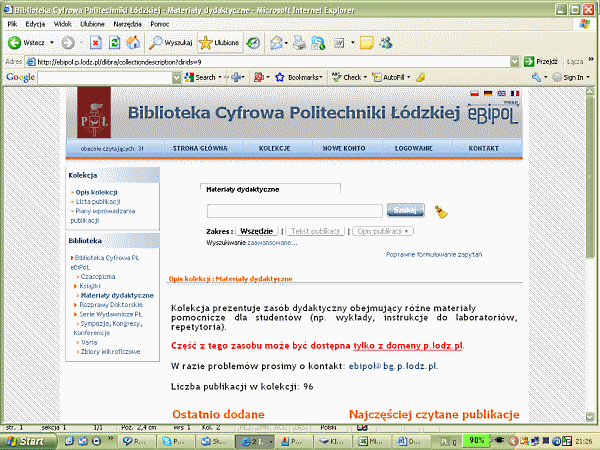Open NOWE KONTO navigation tab
The image size is (600, 450).
344,148
